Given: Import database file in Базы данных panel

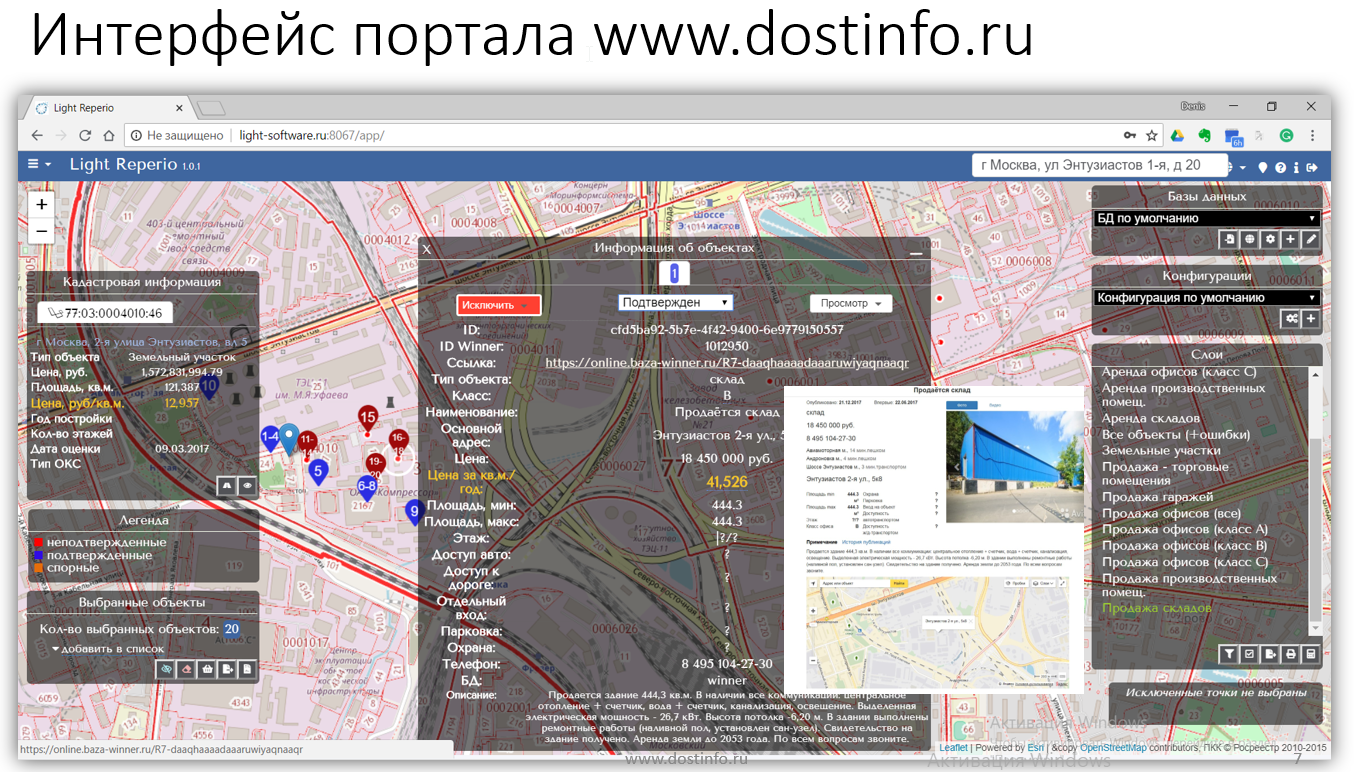Looking at the screenshot, I should [x=1229, y=240].
